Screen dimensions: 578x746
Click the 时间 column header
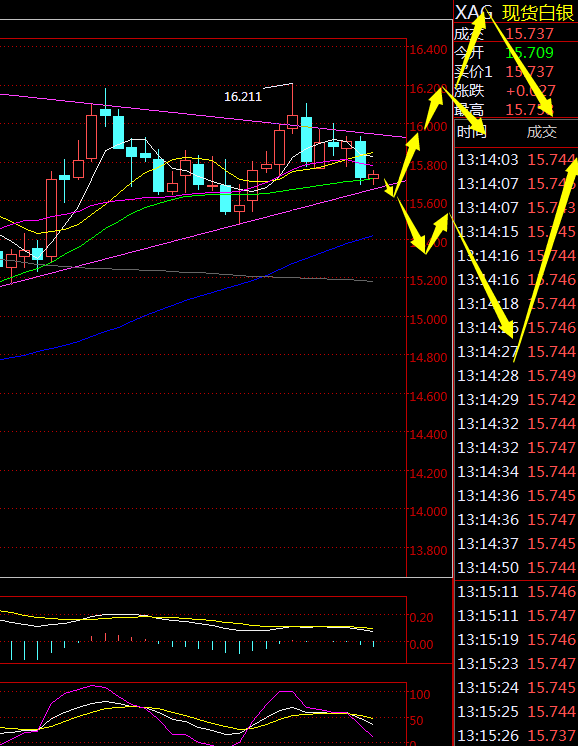click(470, 132)
